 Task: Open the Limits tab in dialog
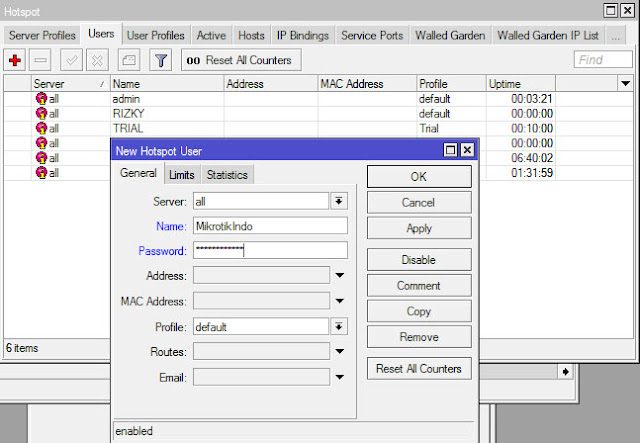(x=182, y=175)
